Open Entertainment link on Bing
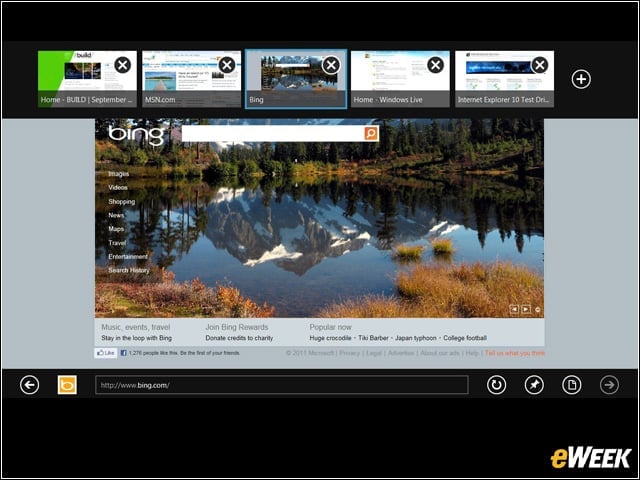The height and width of the screenshot is (480, 640). (128, 256)
